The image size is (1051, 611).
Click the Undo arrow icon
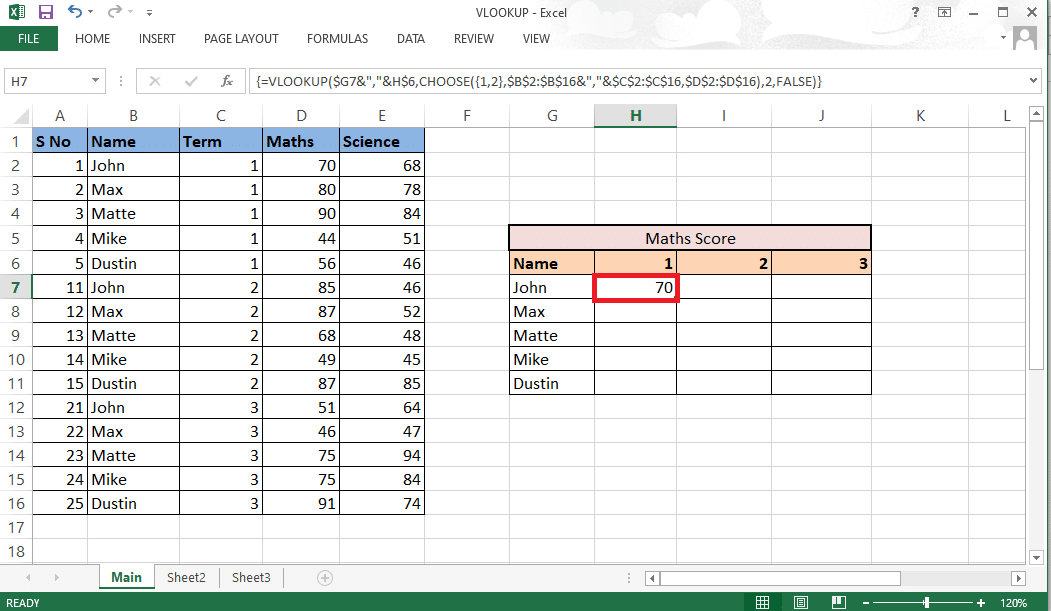74,11
